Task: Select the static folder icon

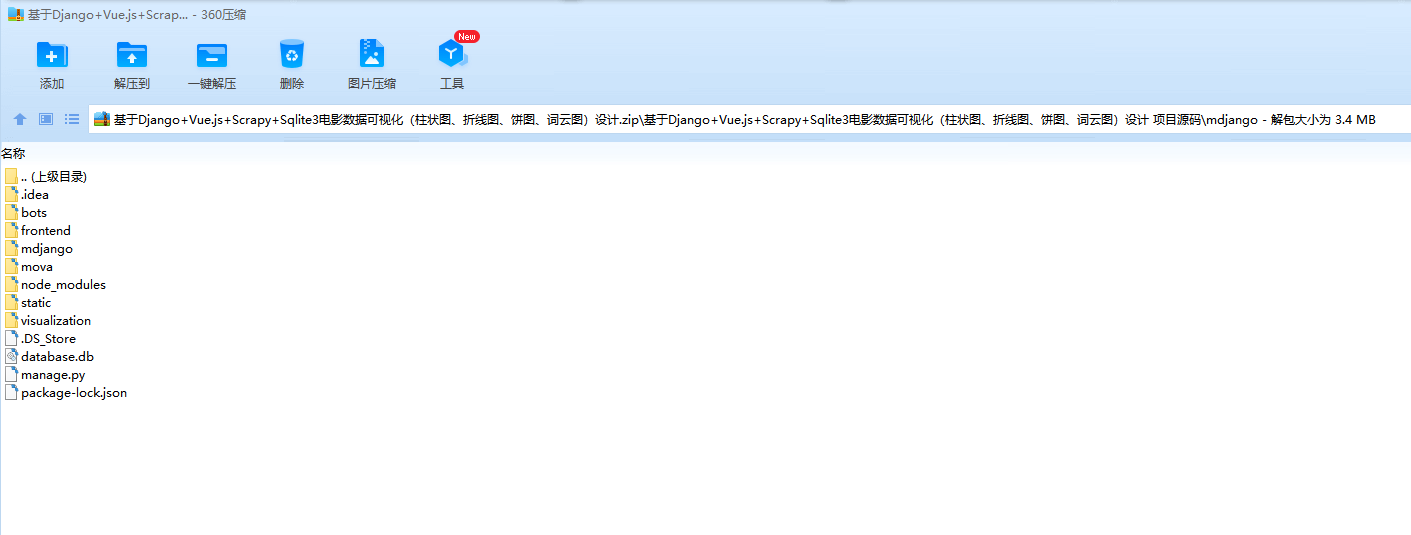Action: (11, 302)
